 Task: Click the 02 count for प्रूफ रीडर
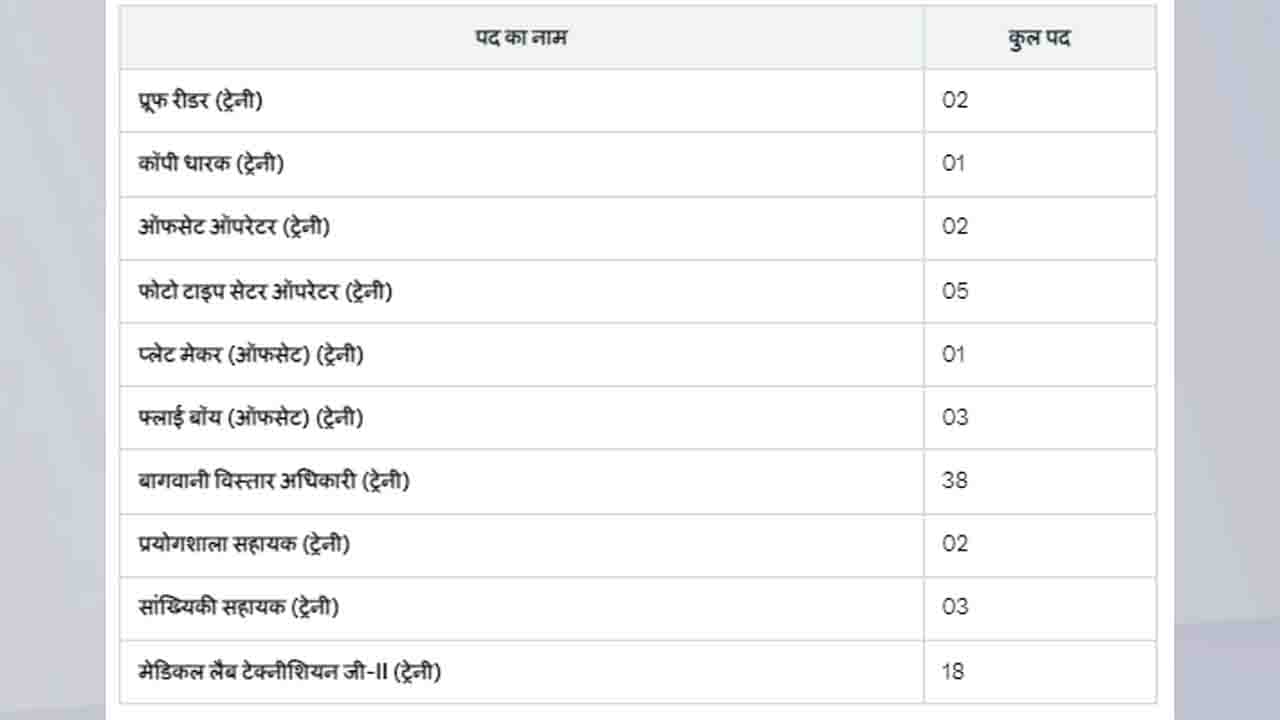point(955,100)
